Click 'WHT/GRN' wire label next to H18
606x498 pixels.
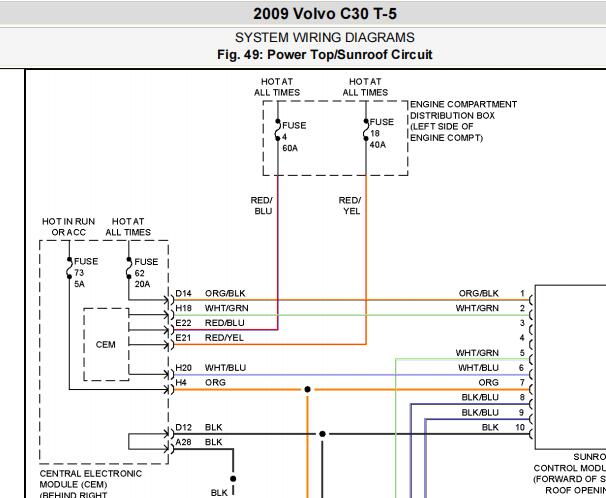(226, 308)
